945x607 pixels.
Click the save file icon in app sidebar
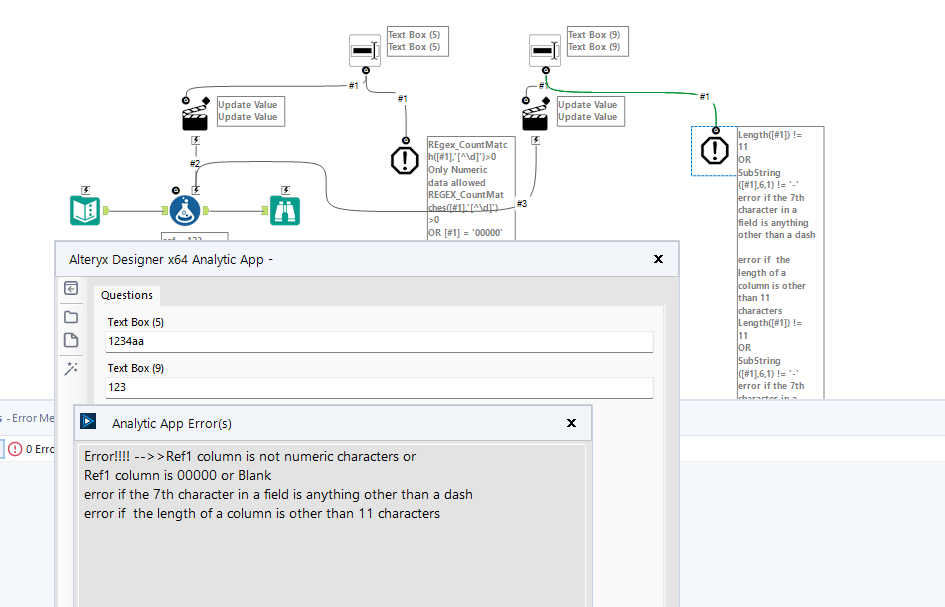(71, 340)
